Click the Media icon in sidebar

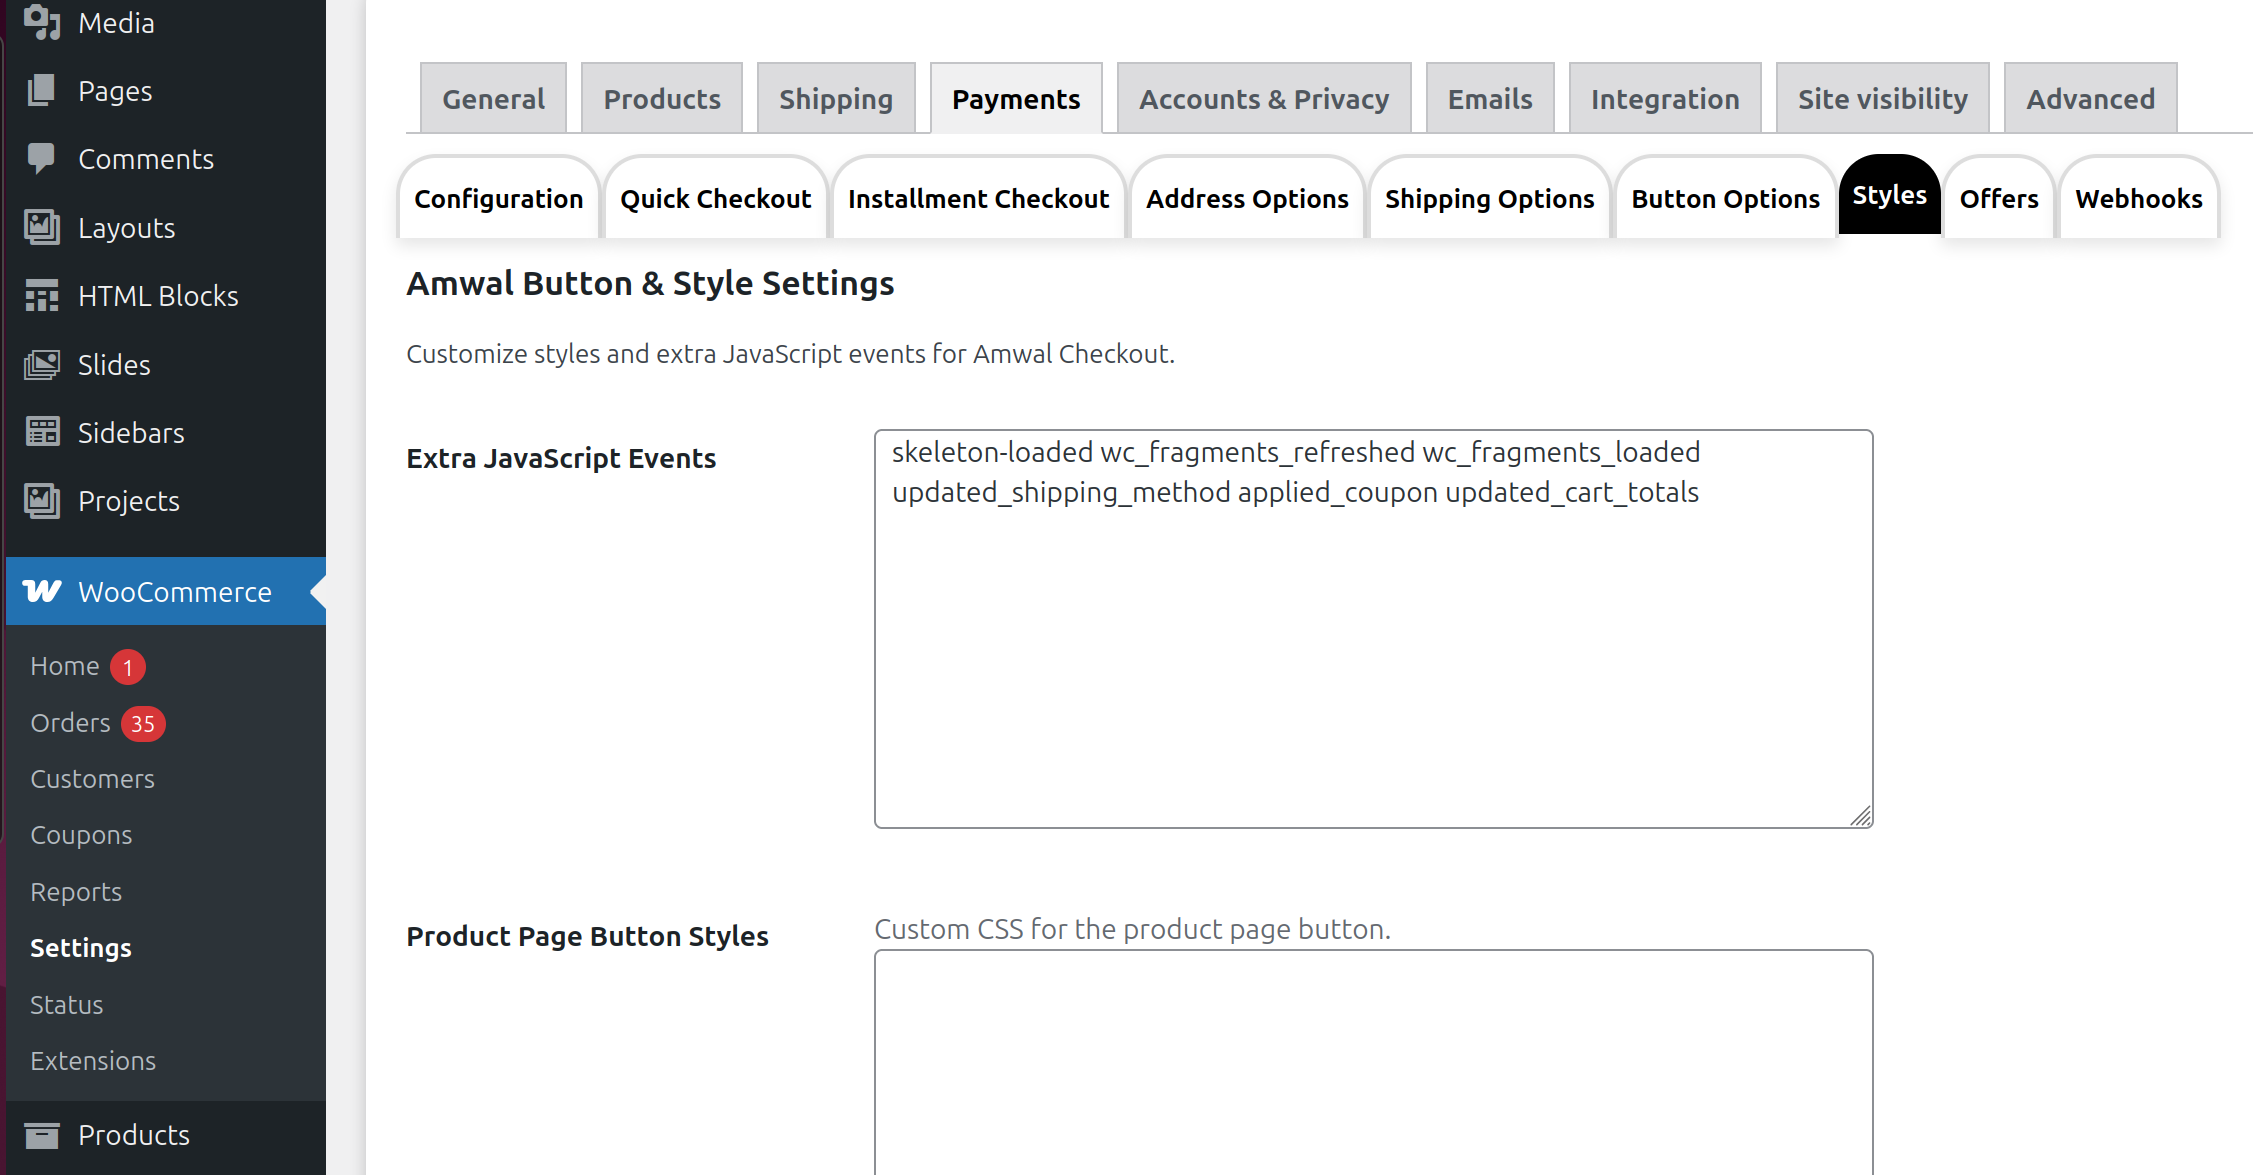(x=42, y=22)
